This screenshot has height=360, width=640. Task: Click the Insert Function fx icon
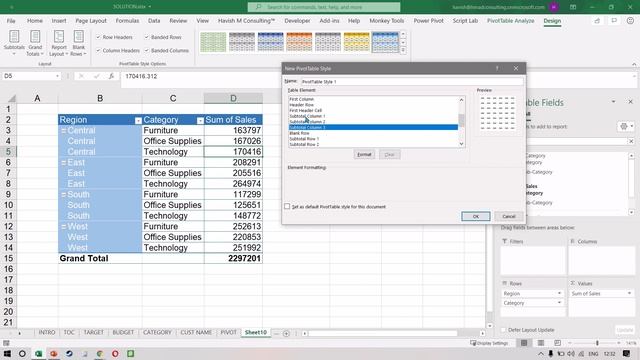pyautogui.click(x=111, y=76)
